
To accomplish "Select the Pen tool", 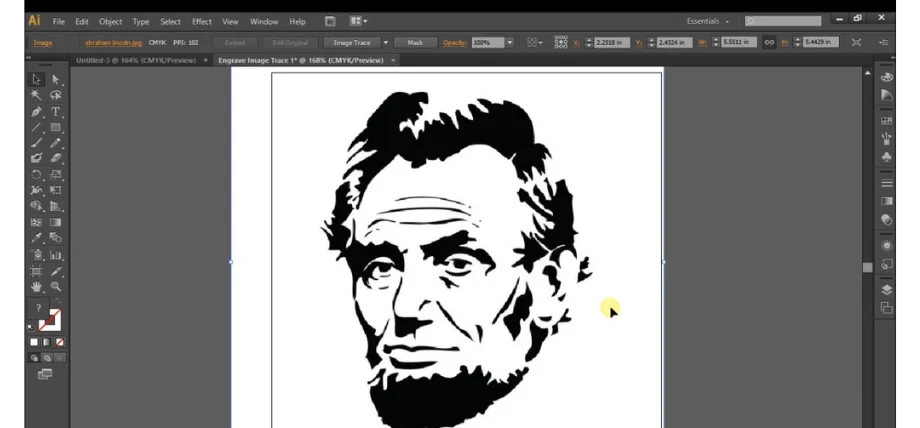I will tap(36, 112).
